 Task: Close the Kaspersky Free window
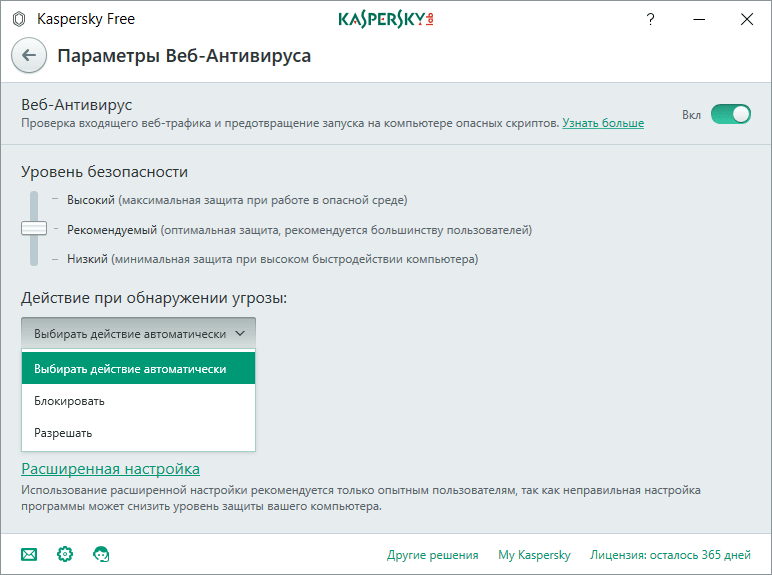(747, 19)
